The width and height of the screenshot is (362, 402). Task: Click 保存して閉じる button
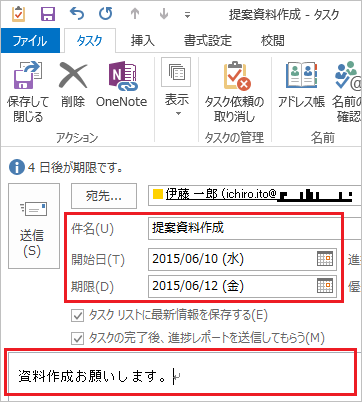click(28, 92)
